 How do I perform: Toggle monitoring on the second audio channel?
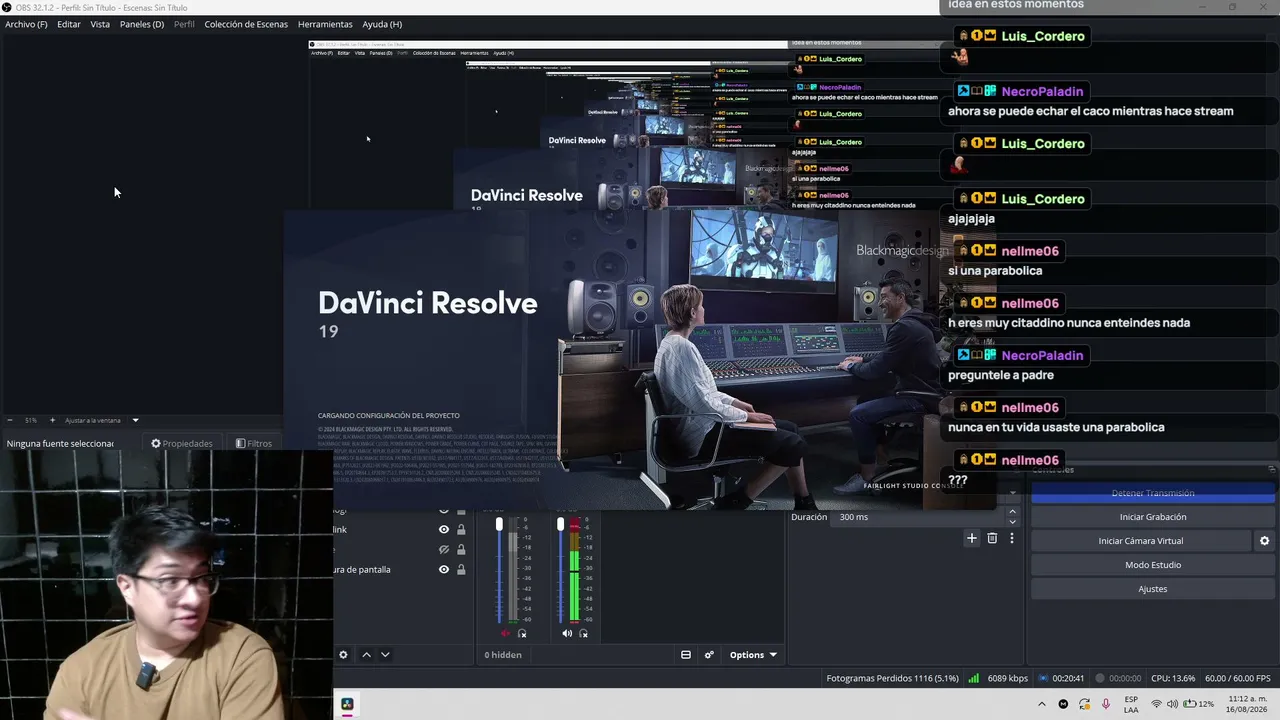tap(584, 633)
